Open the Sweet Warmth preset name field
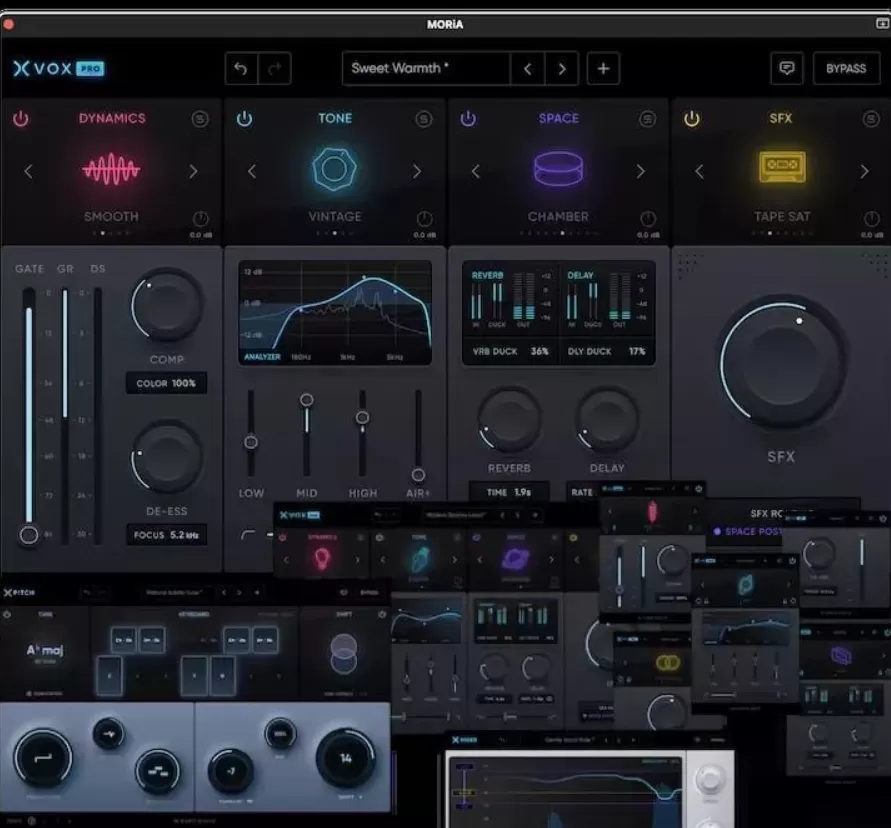Viewport: 891px width, 828px height. pyautogui.click(x=426, y=69)
